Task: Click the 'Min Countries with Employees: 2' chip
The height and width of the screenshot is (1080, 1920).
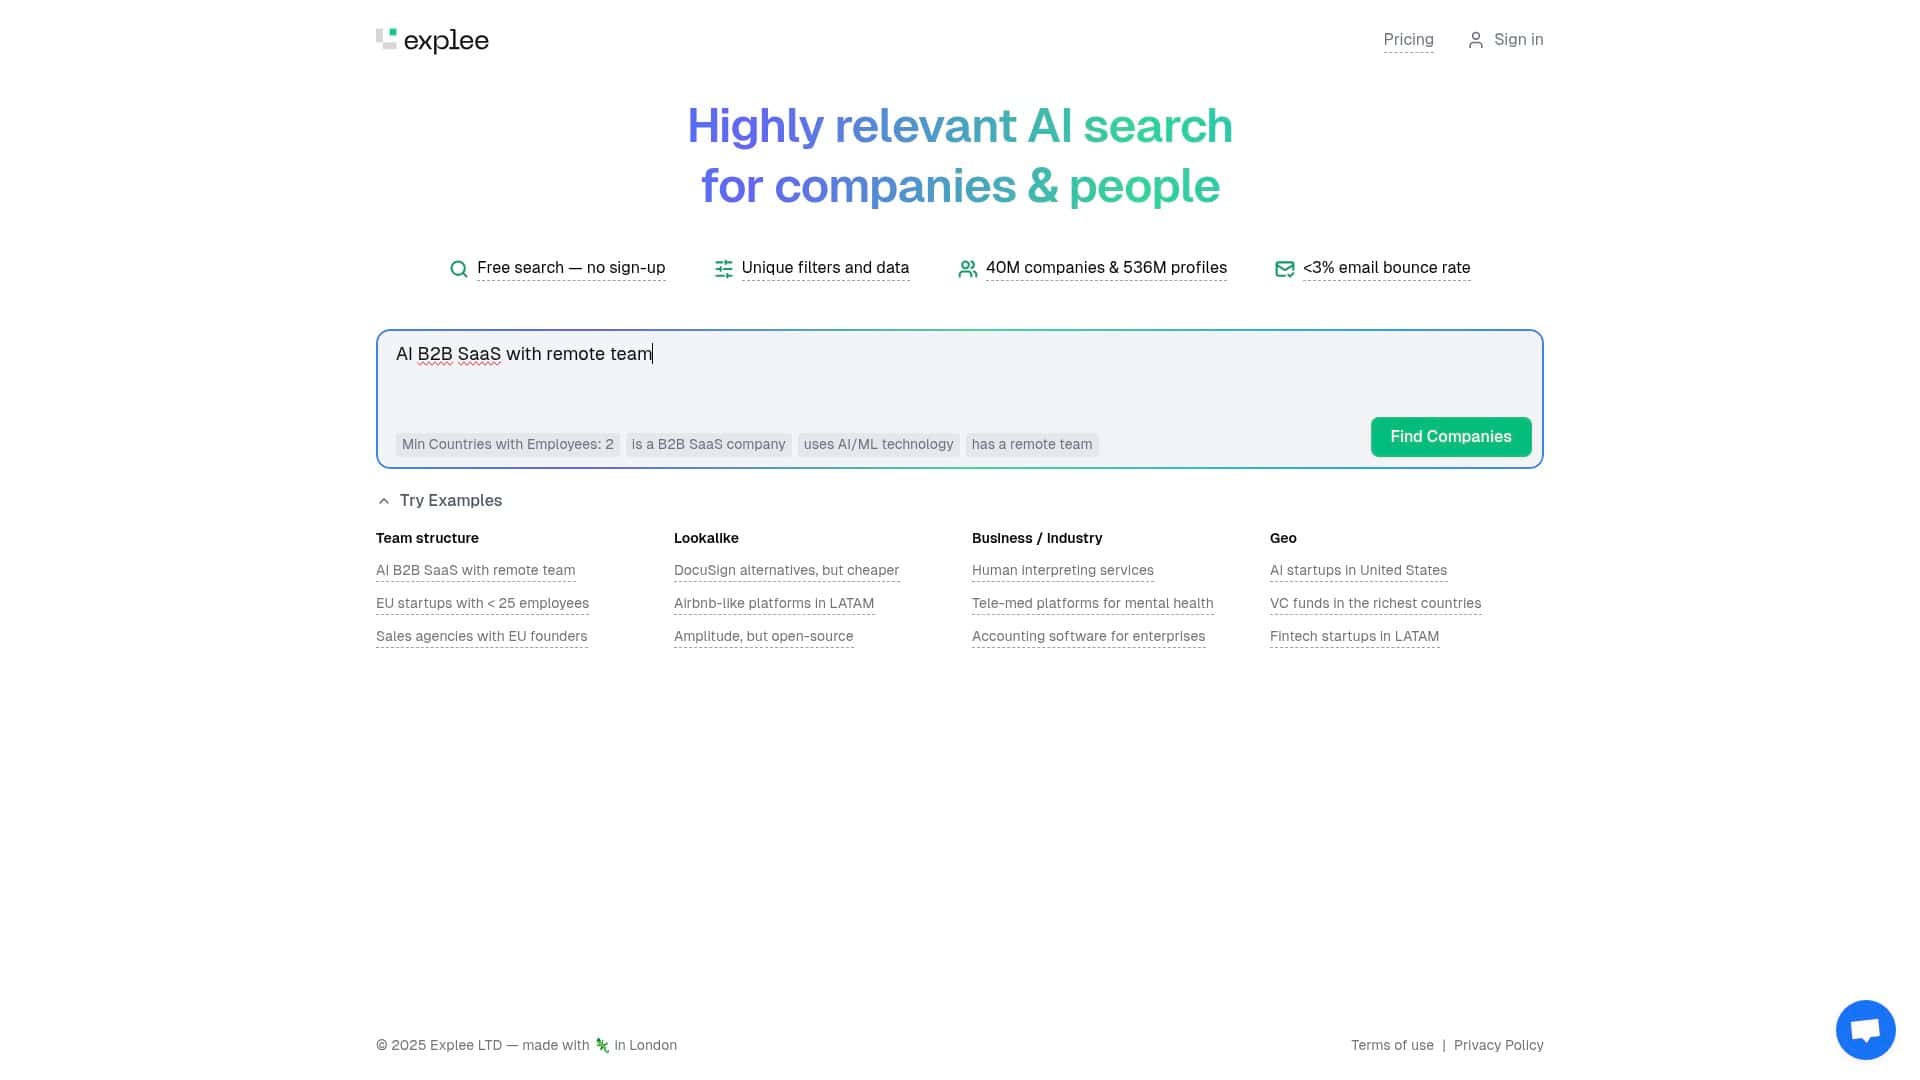Action: coord(508,445)
